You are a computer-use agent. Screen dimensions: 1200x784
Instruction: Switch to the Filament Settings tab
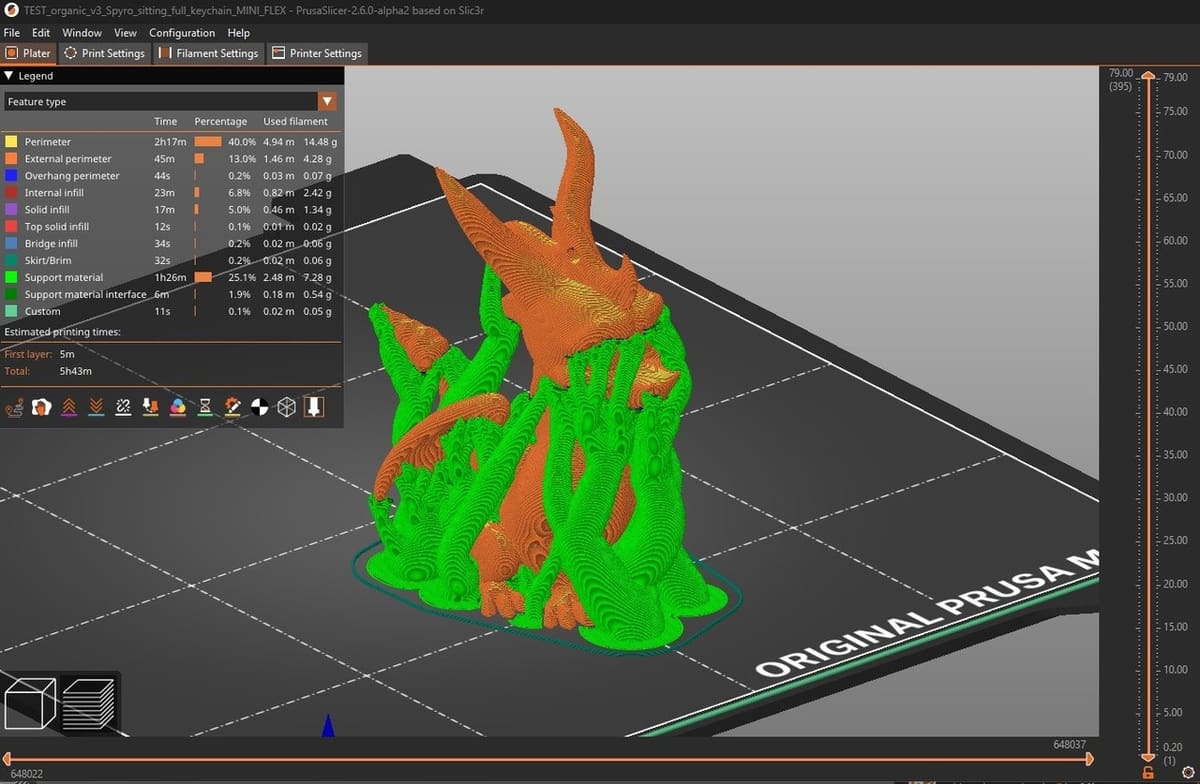[208, 53]
